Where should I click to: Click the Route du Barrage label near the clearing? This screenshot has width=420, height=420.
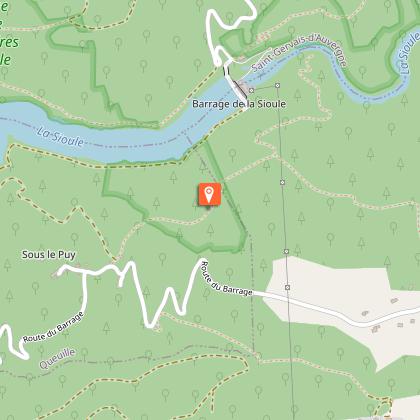(x=226, y=279)
